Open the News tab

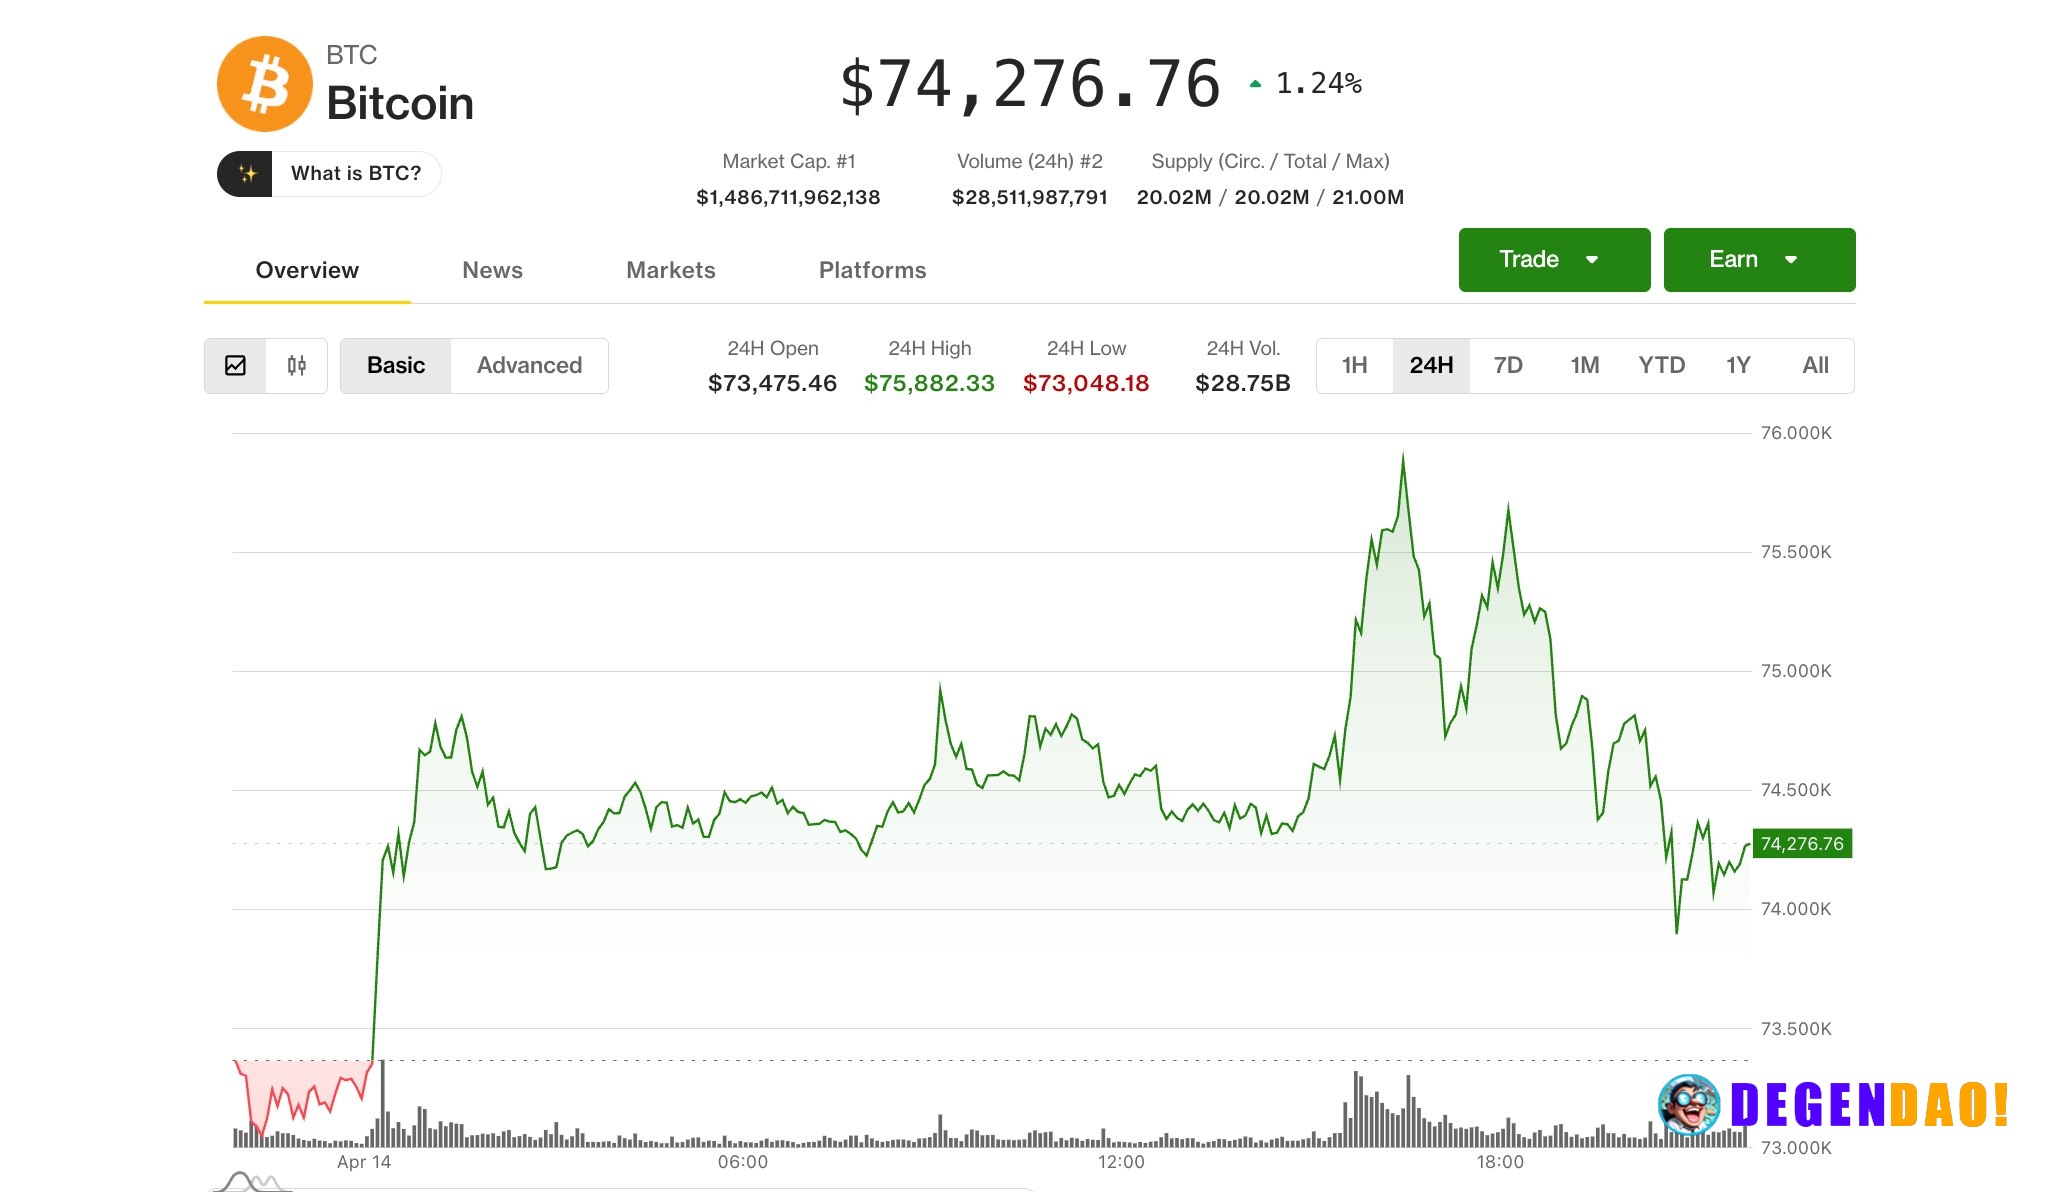(x=492, y=270)
